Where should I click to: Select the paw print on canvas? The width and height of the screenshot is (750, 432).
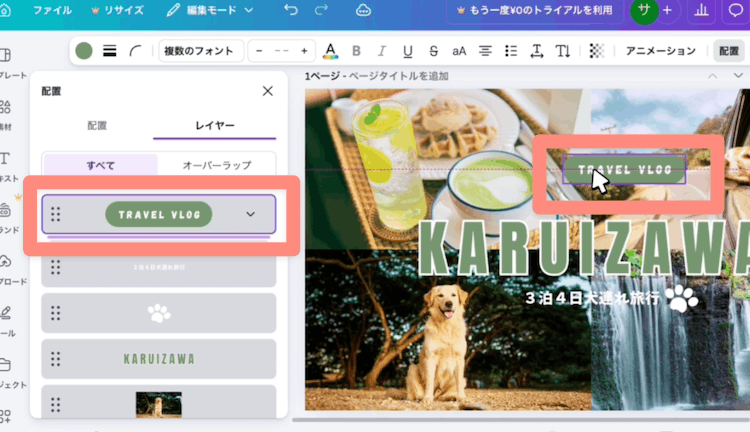682,298
